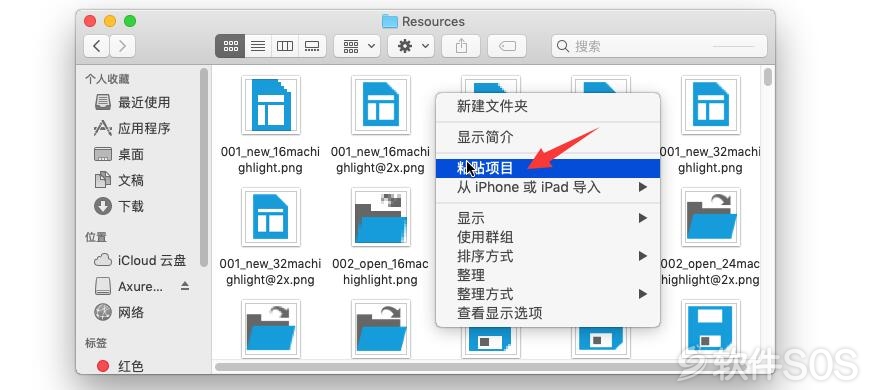Switch to column view
This screenshot has height=390, width=872.
(285, 46)
